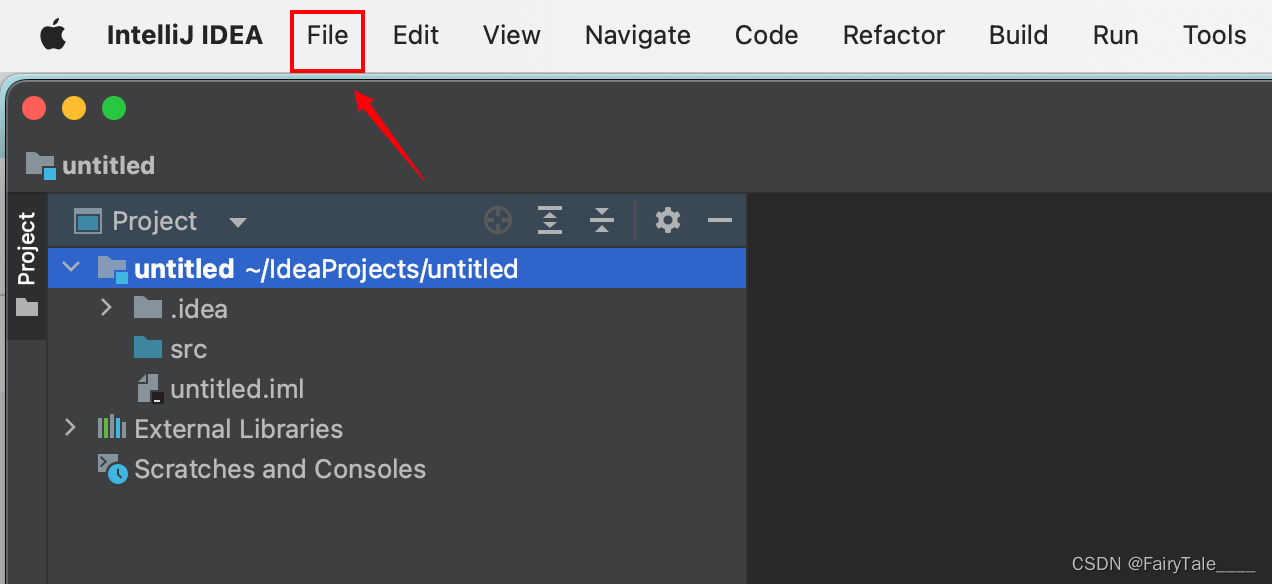
Task: Click the Scratches and Consoles icon
Action: 113,468
